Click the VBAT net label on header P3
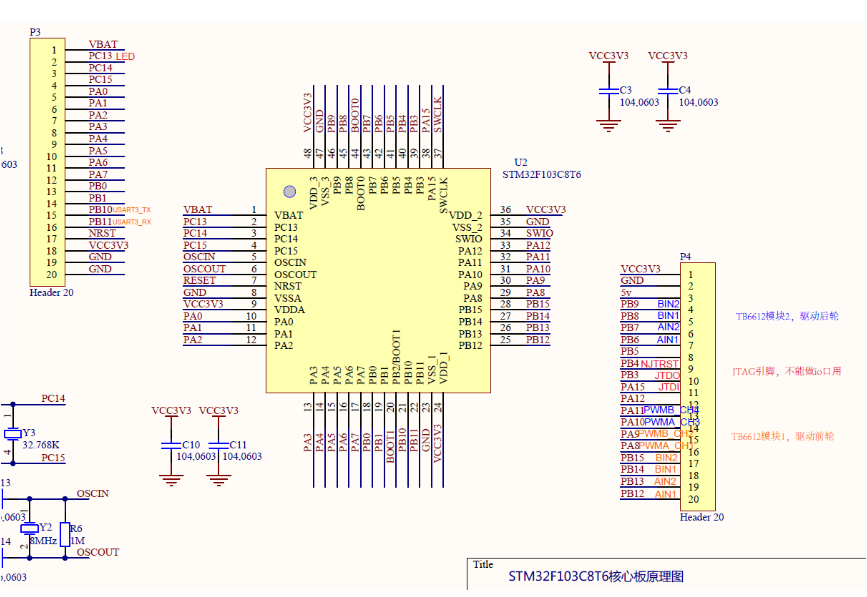This screenshot has width=867, height=597. pos(103,44)
